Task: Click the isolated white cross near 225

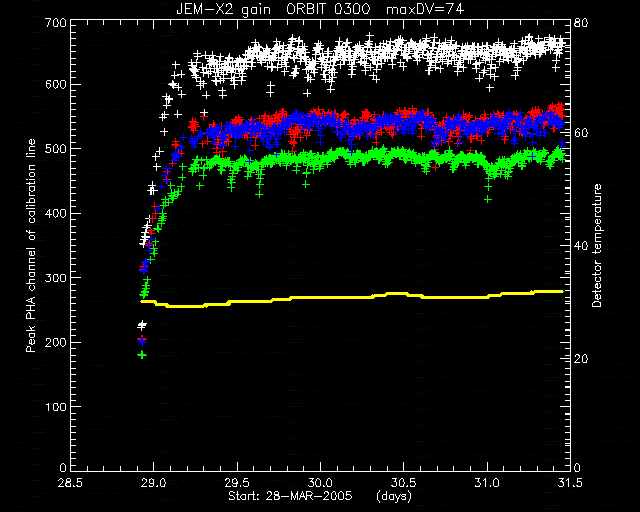Action: coord(142,325)
